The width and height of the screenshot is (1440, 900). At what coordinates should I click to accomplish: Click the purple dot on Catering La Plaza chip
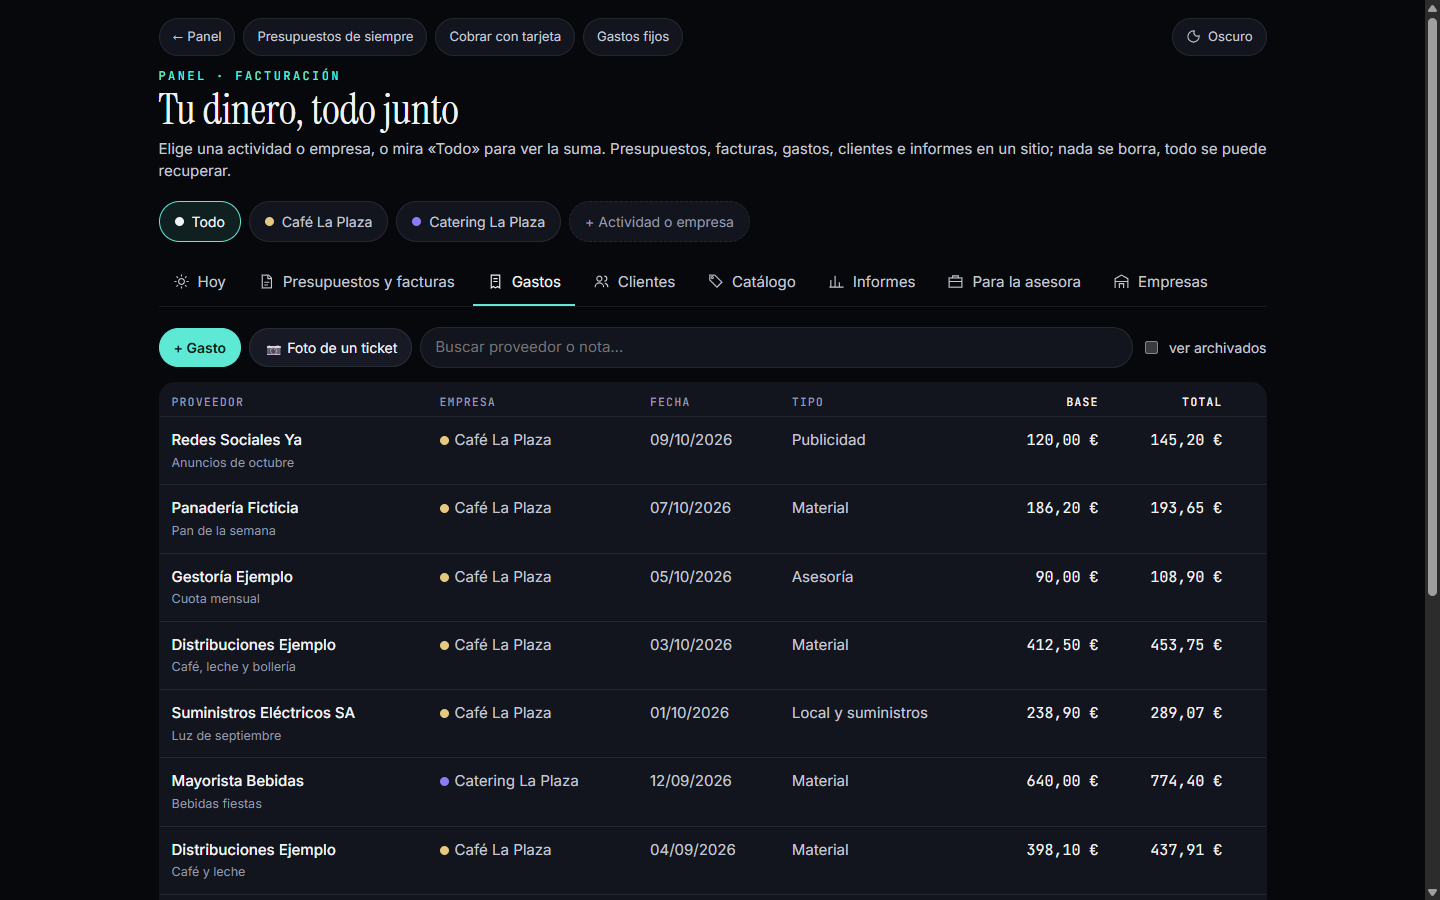tap(416, 222)
